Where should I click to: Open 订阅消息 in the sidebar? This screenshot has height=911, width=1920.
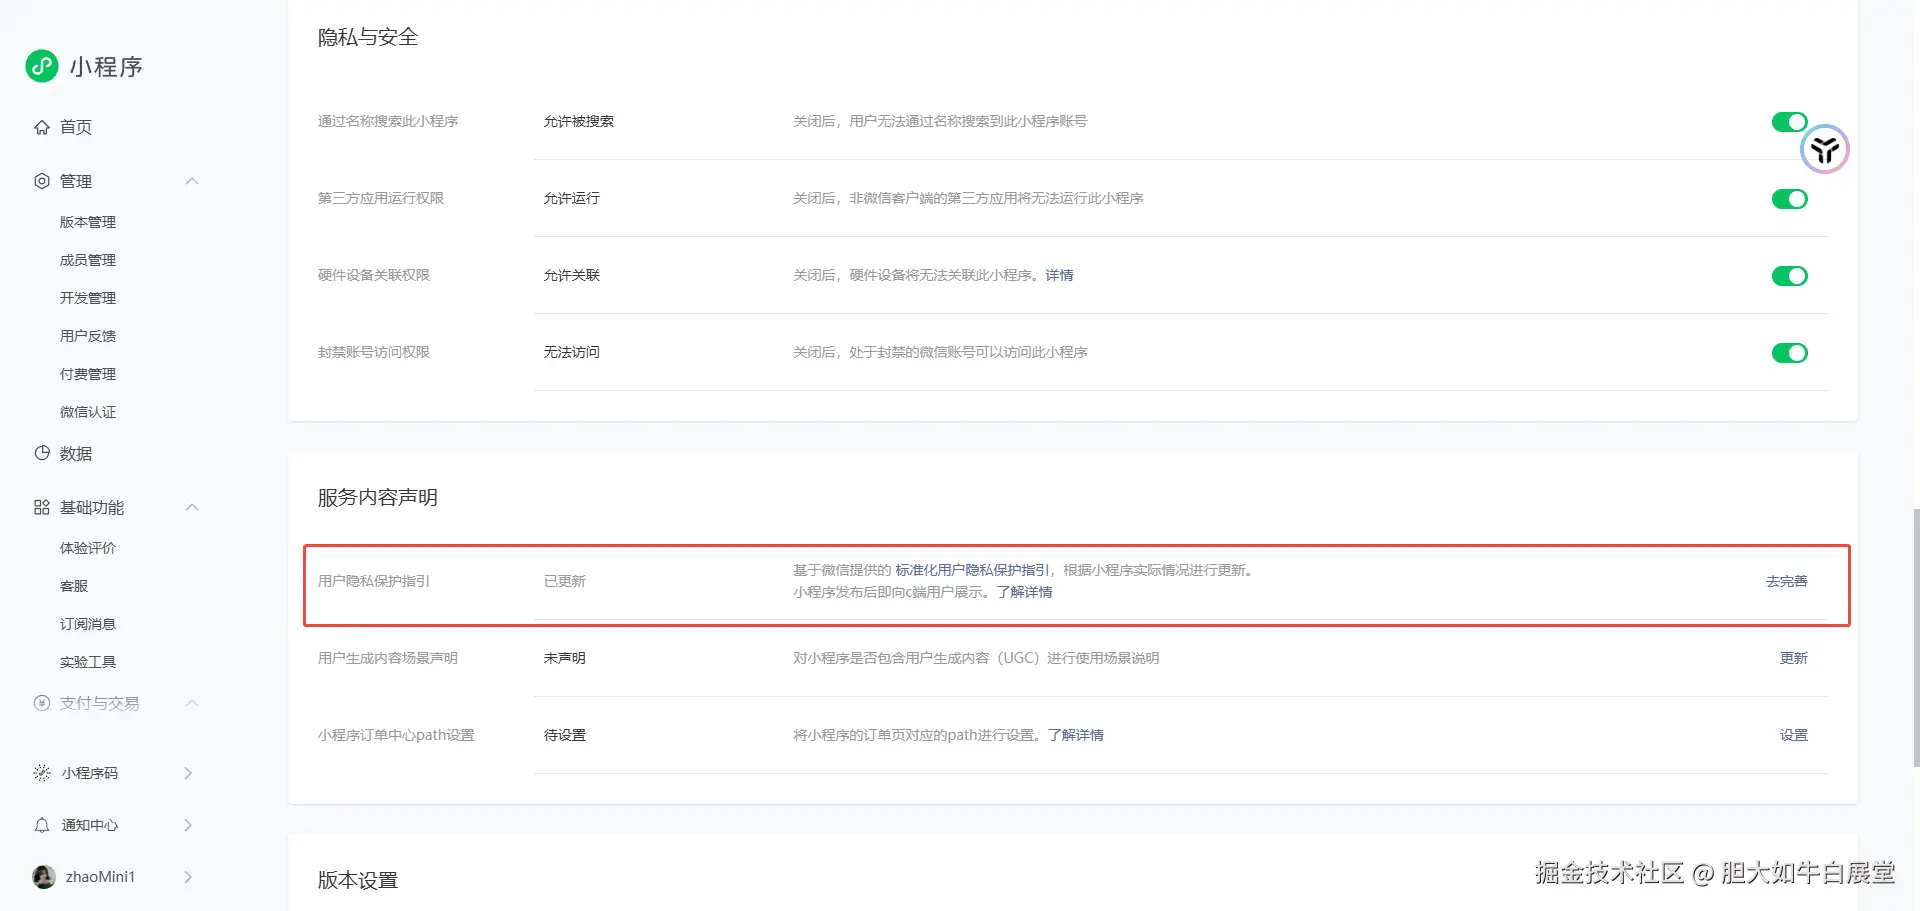pyautogui.click(x=88, y=624)
